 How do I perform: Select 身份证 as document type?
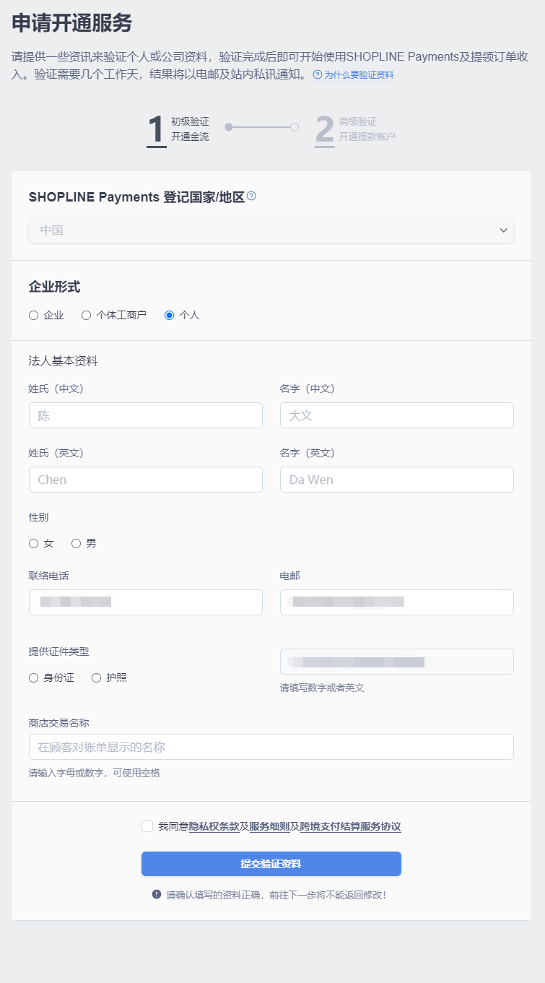click(x=34, y=678)
